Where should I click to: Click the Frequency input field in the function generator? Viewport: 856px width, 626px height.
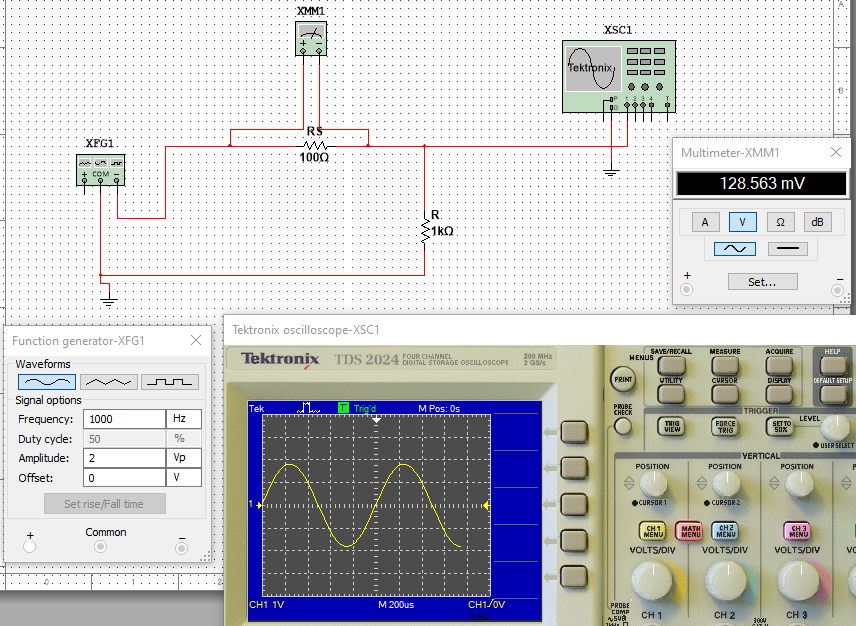tap(125, 418)
